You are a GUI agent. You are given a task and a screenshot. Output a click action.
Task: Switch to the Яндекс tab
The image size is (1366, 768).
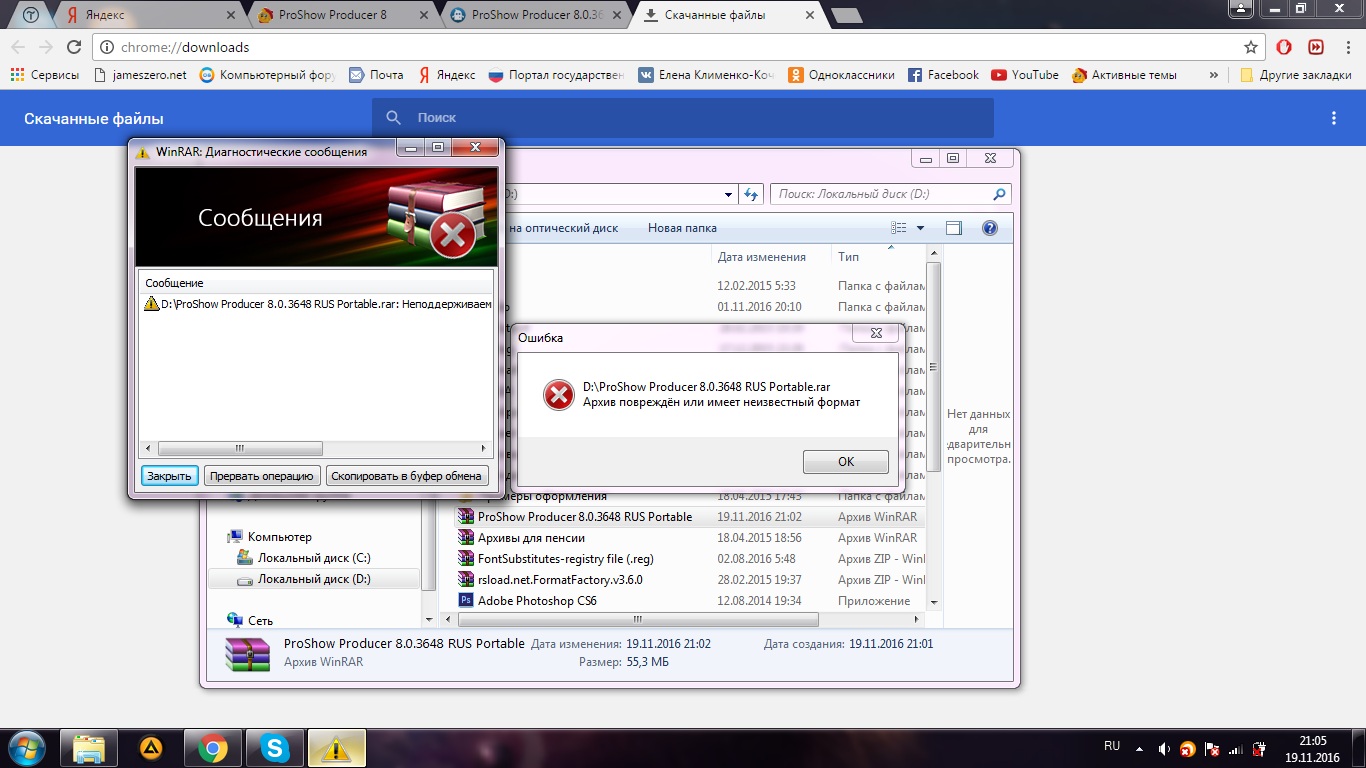[x=148, y=15]
